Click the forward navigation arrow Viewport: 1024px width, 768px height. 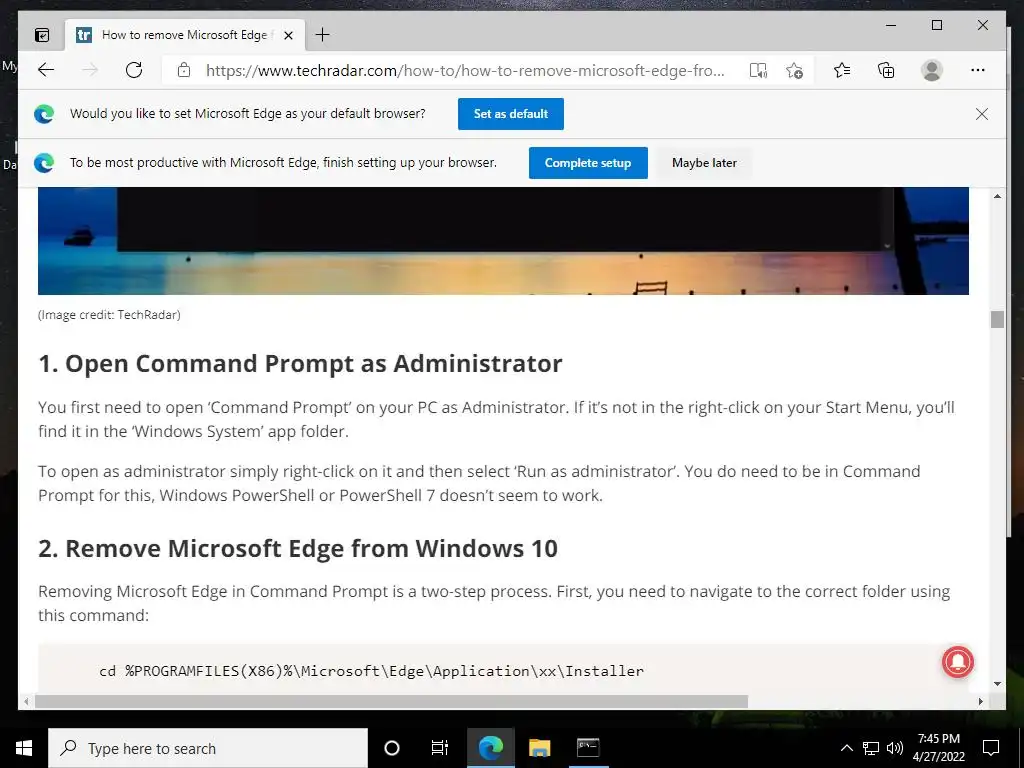(x=90, y=70)
